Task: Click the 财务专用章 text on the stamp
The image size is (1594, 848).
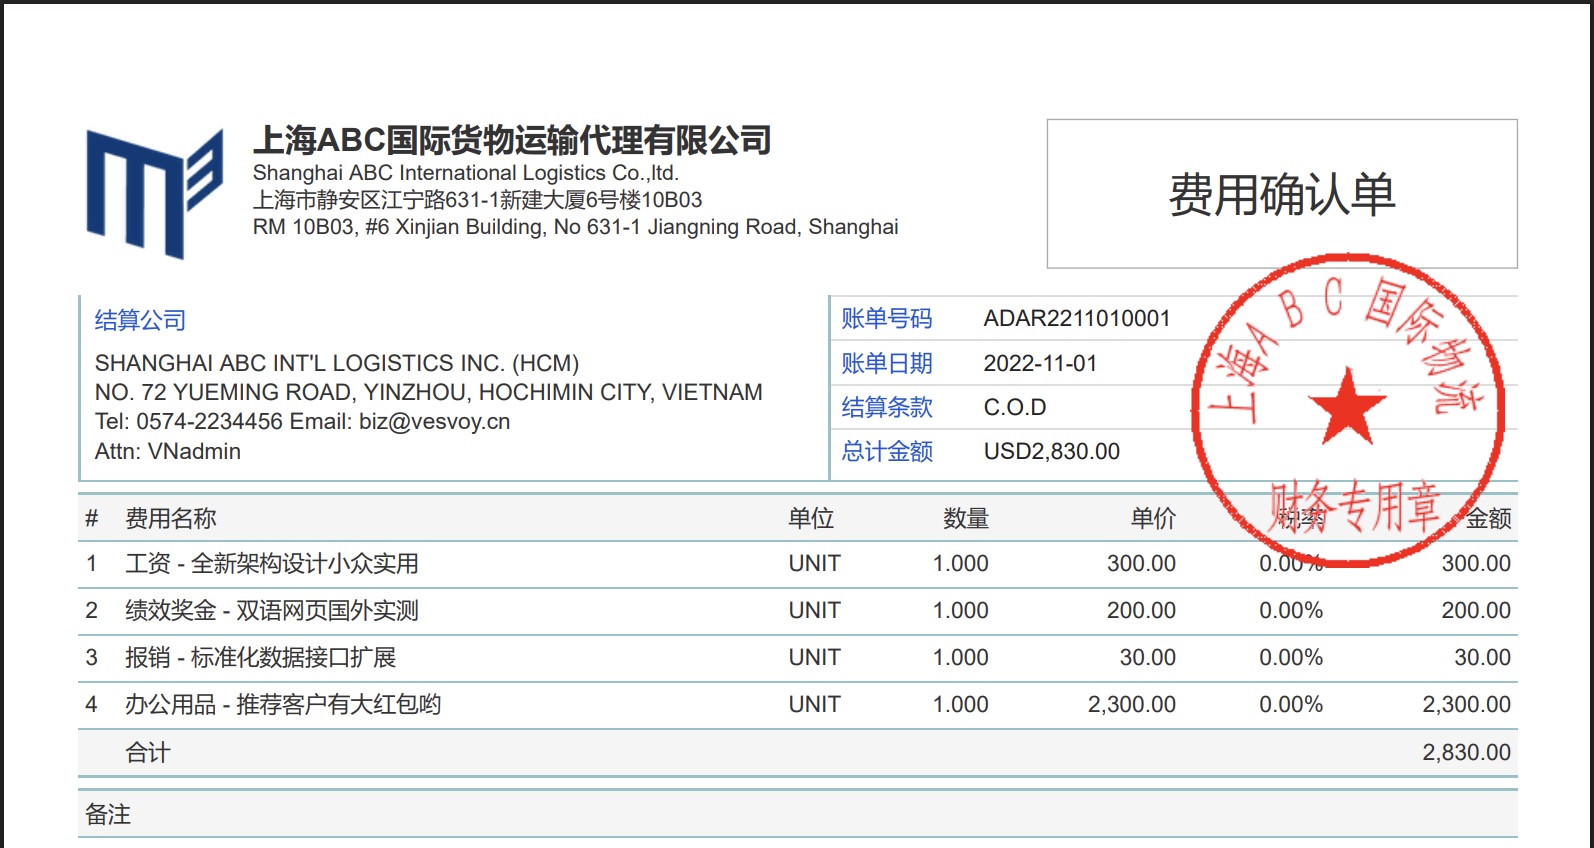Action: click(1354, 506)
